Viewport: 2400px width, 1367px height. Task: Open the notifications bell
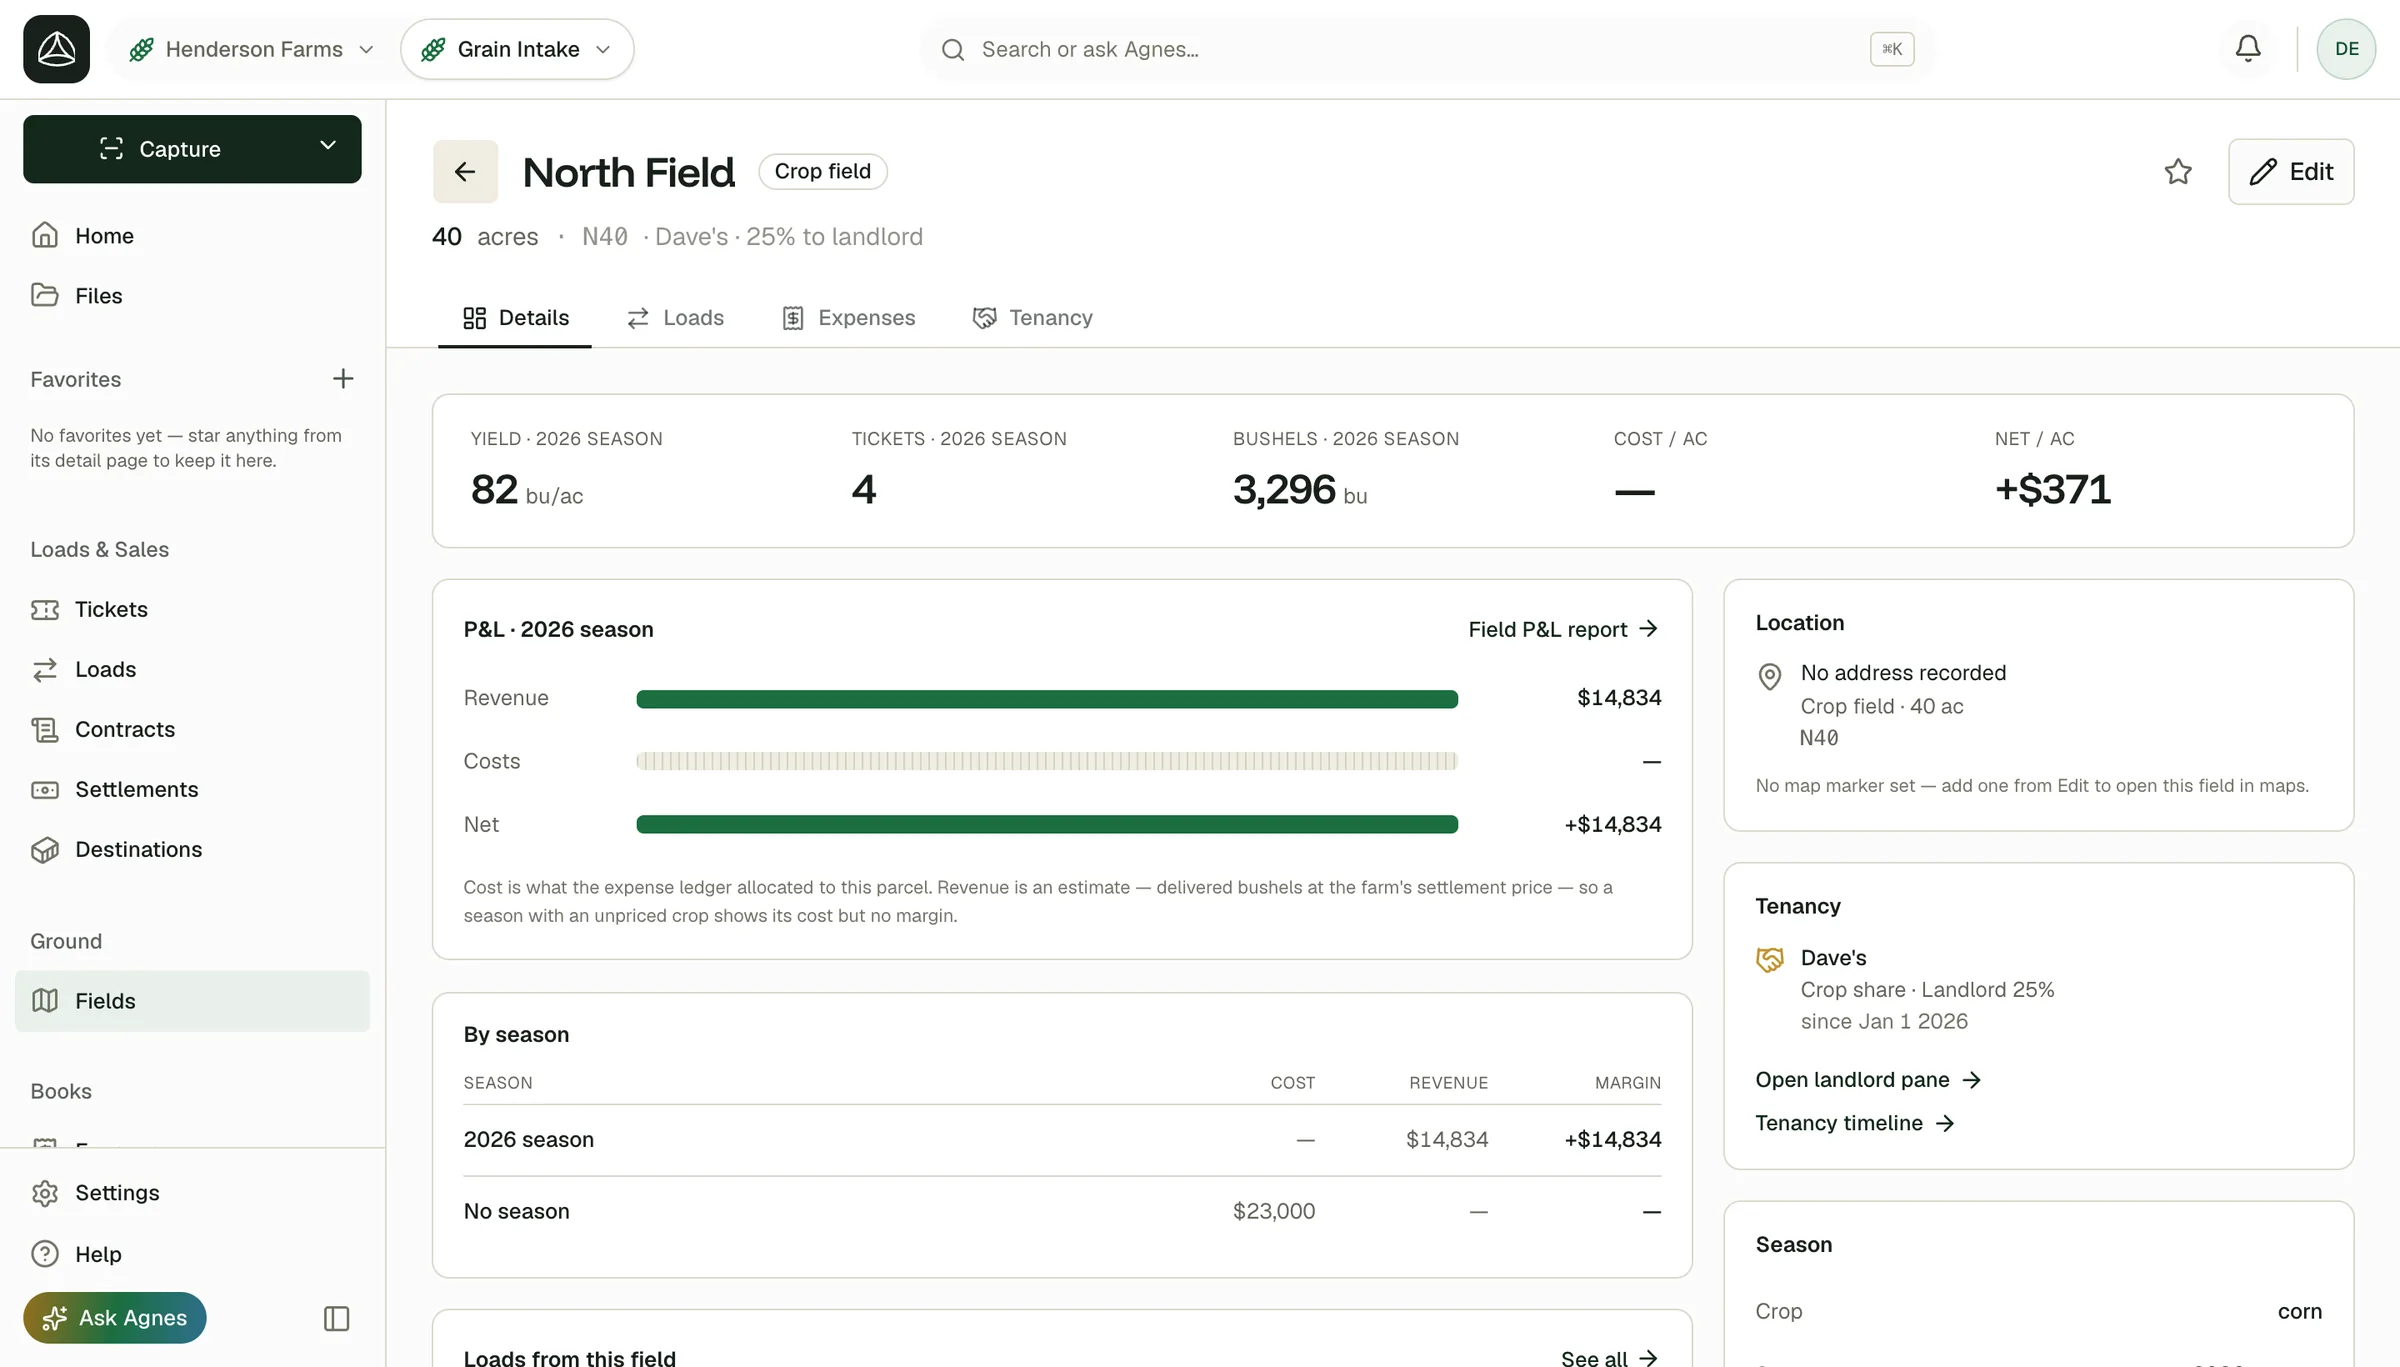tap(2248, 49)
